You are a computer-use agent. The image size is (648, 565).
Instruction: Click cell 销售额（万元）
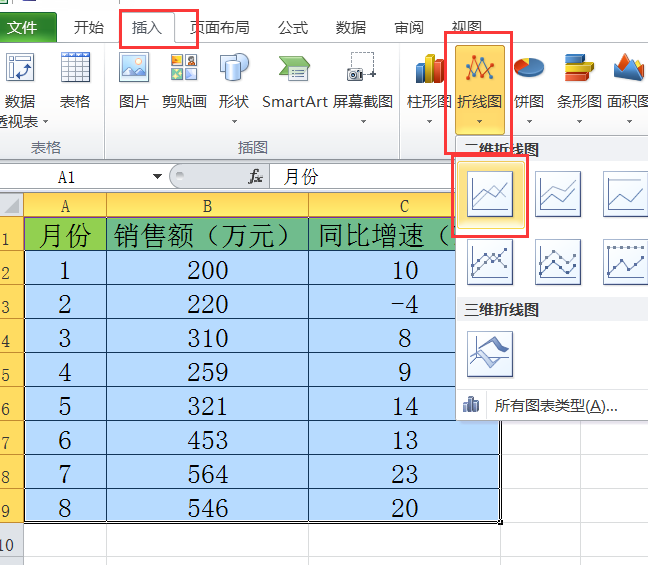click(207, 234)
